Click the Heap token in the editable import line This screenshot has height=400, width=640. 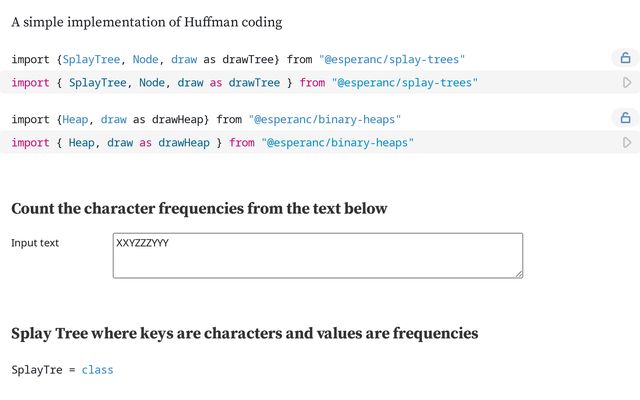[82, 143]
